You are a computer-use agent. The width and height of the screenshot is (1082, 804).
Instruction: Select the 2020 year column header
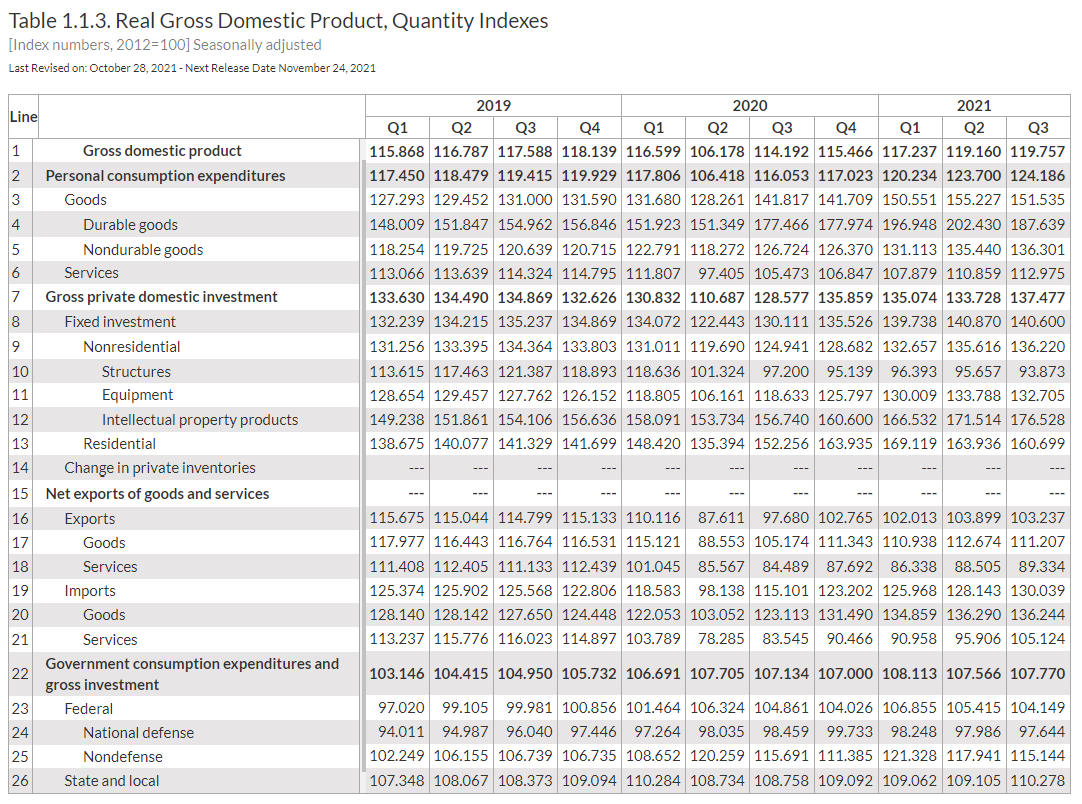tap(750, 106)
